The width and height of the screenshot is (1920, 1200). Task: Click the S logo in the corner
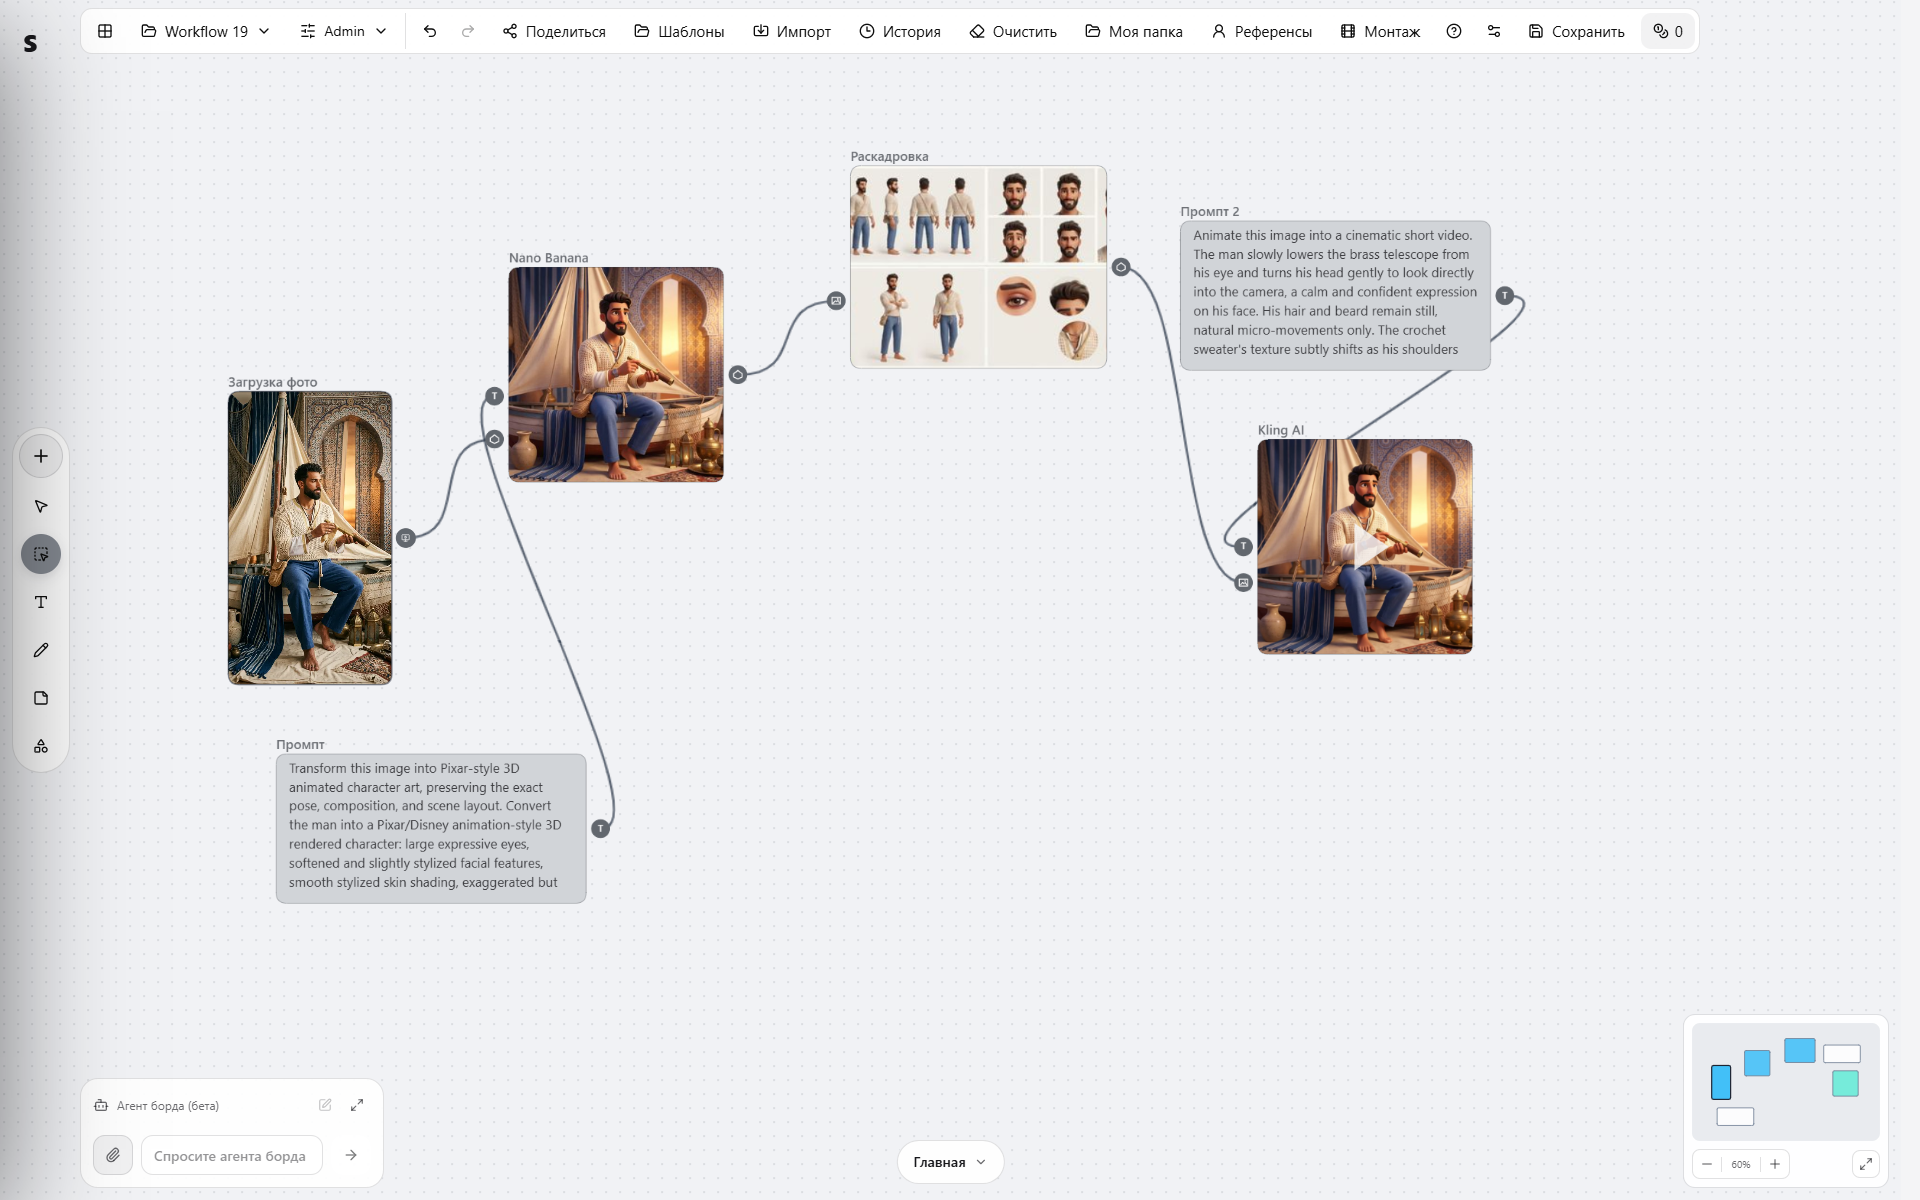point(30,43)
